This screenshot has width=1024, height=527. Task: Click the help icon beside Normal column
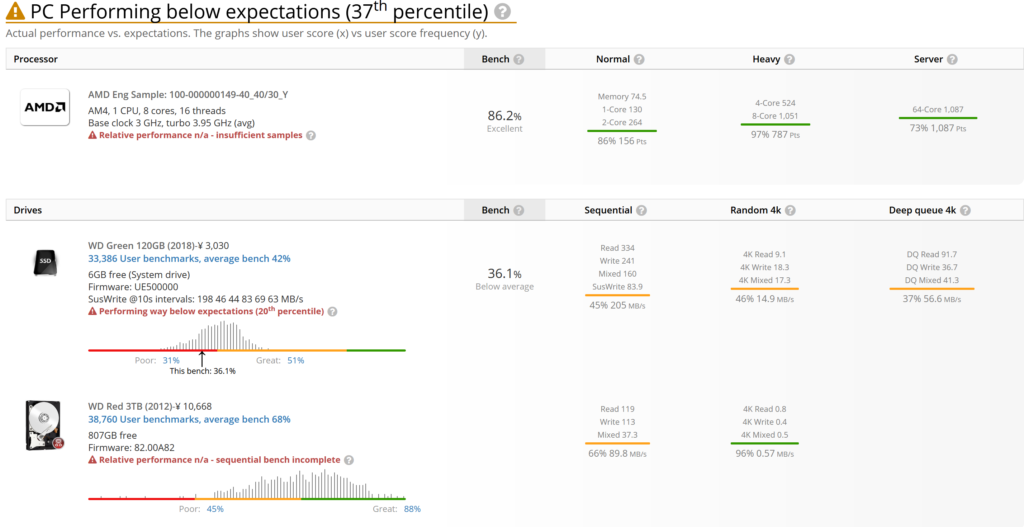tap(638, 59)
